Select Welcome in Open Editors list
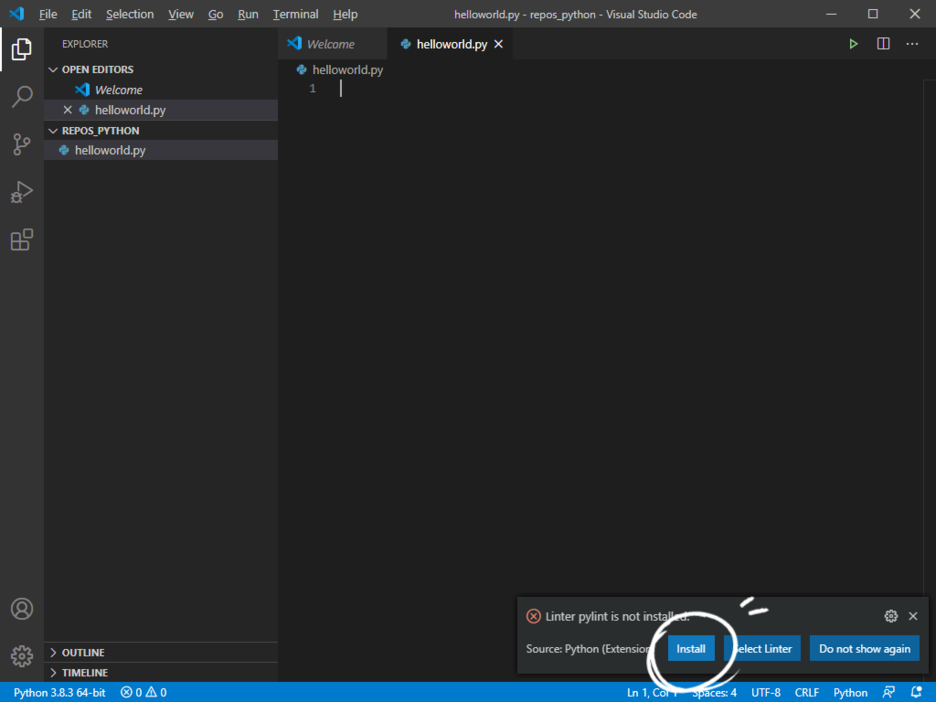Image resolution: width=936 pixels, height=702 pixels. point(161,90)
